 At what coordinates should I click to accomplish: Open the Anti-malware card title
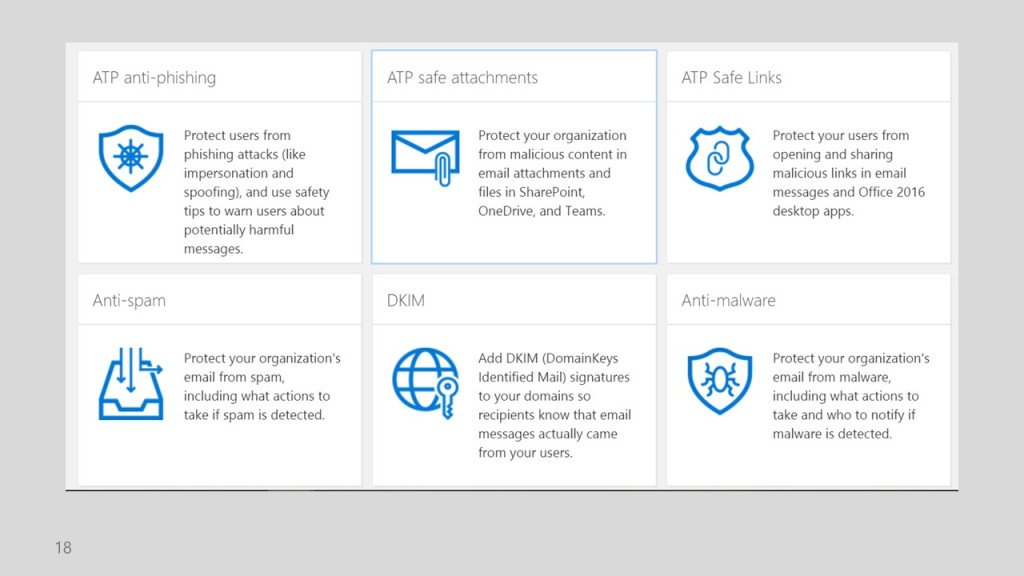click(728, 300)
